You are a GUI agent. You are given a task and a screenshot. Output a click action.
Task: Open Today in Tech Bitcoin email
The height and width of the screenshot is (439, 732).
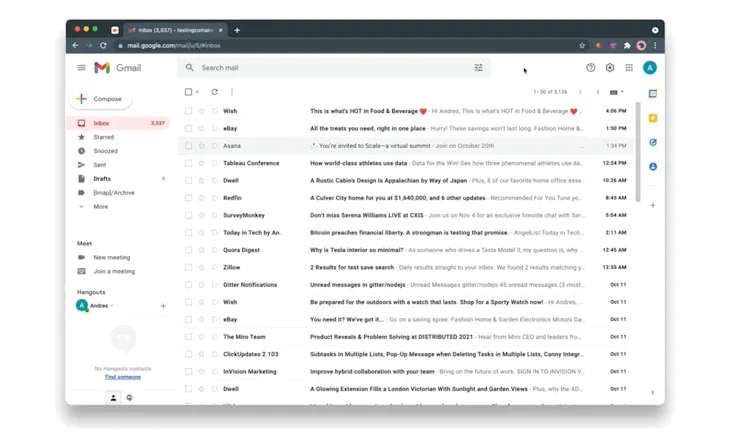click(x=406, y=233)
